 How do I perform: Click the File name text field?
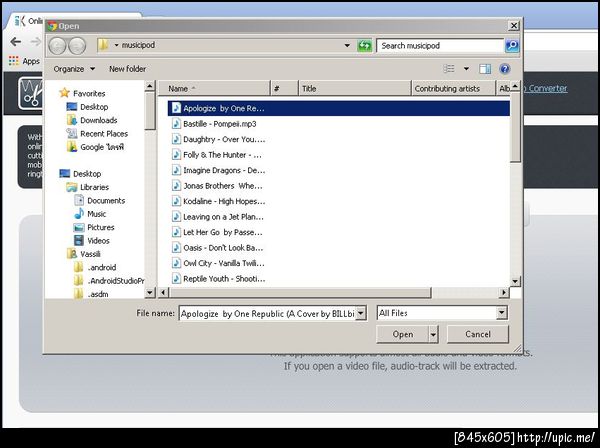coord(267,313)
